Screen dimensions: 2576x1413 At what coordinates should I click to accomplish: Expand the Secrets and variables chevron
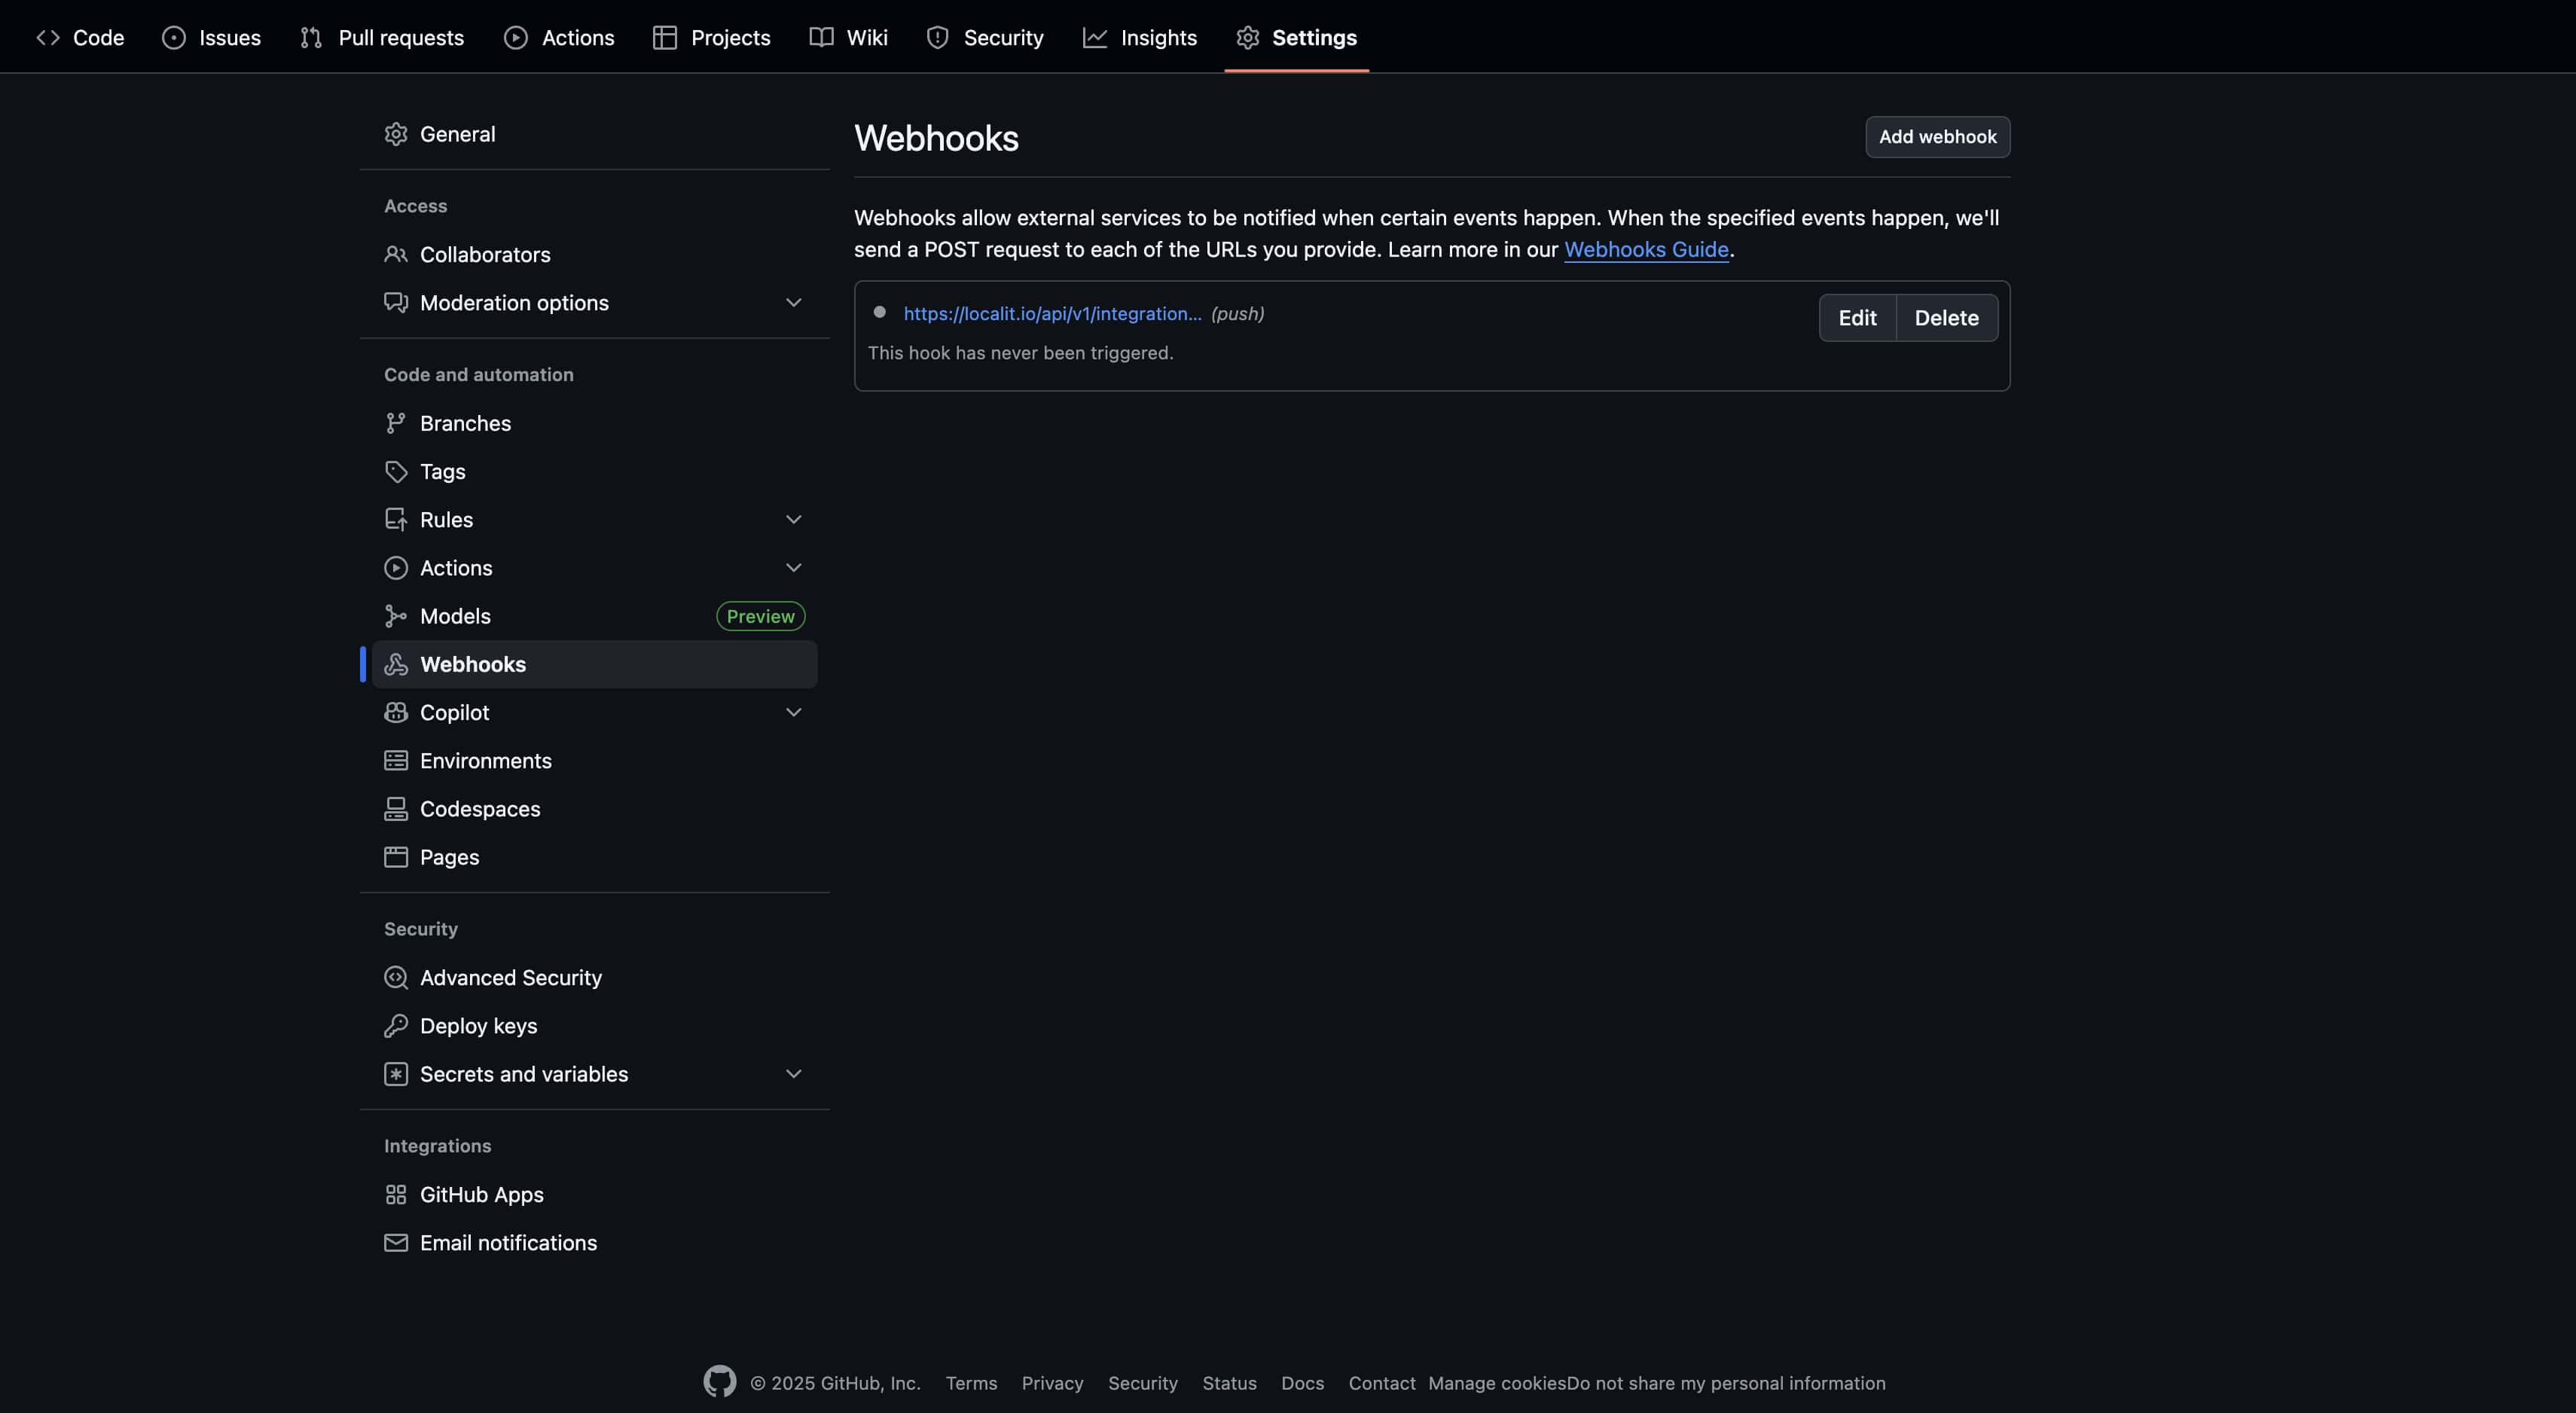(794, 1074)
